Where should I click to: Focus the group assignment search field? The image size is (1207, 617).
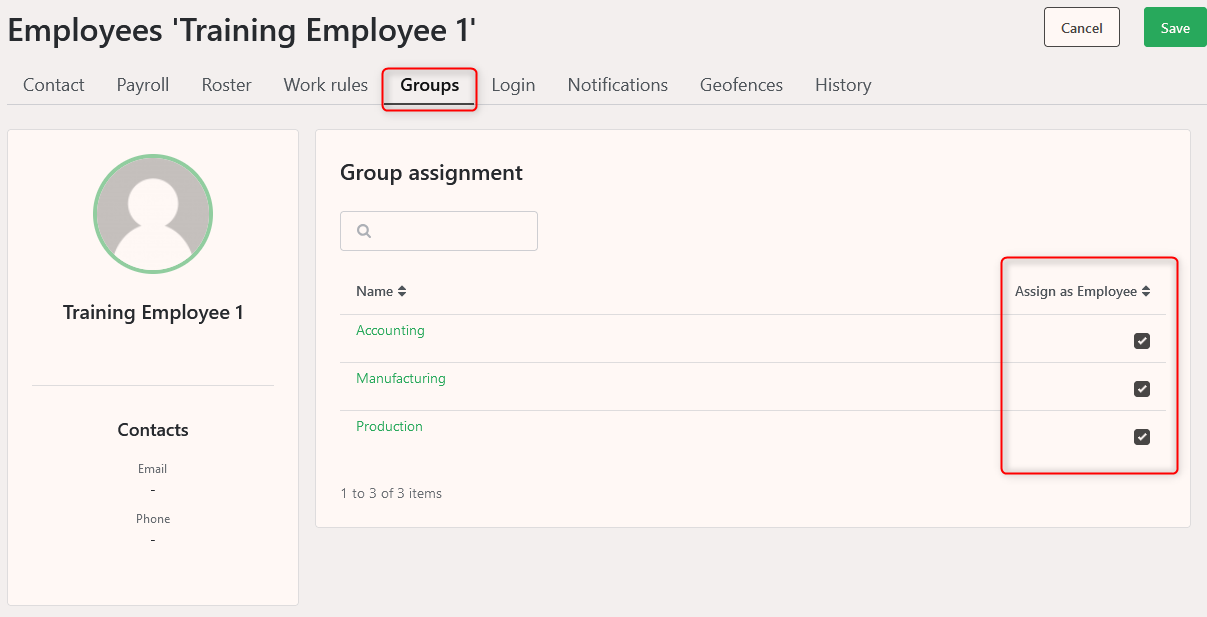coord(439,231)
